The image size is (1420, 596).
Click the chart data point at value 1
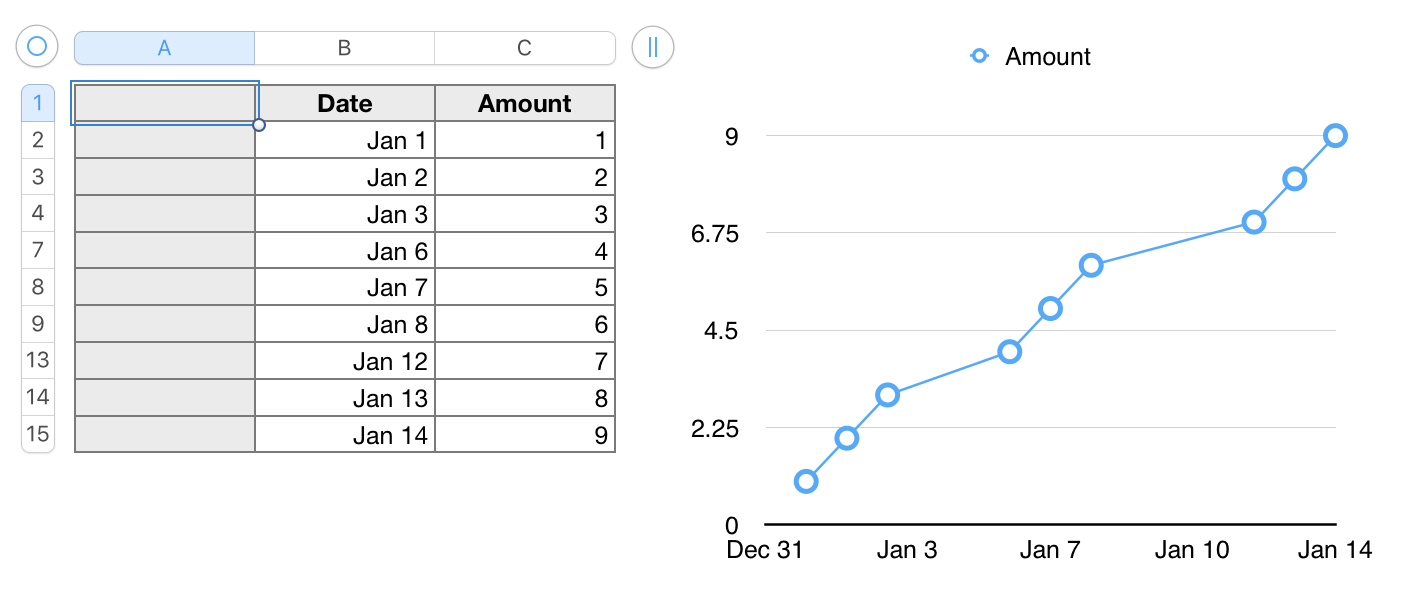806,481
